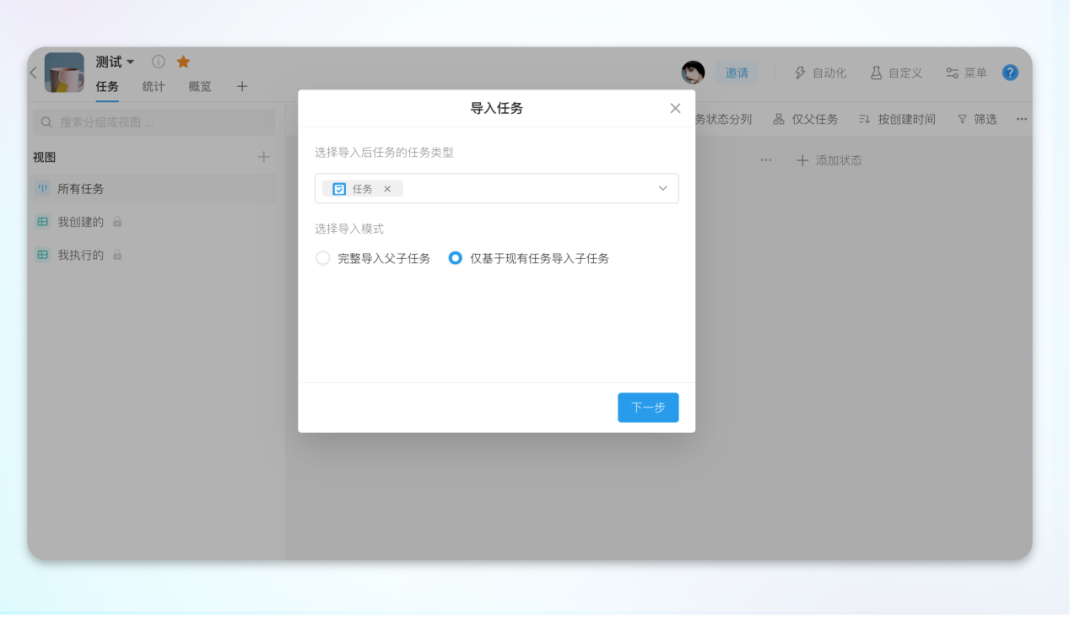Switch to the 统计 tab

click(x=153, y=87)
